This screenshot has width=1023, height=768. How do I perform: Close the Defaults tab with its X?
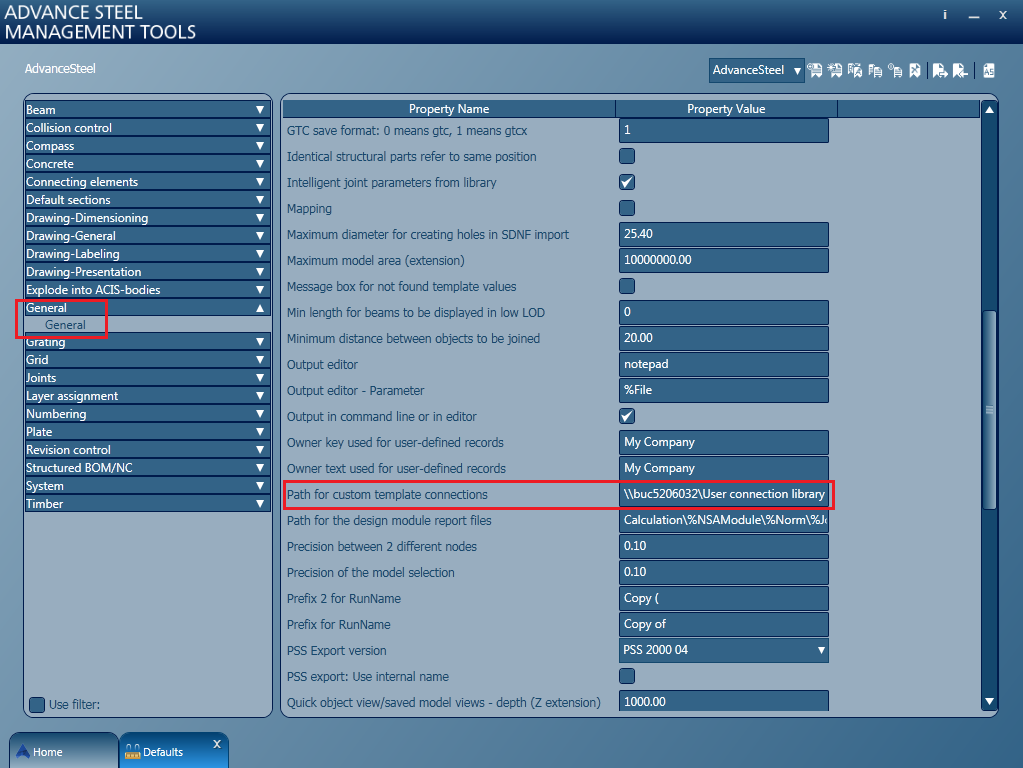(x=217, y=744)
